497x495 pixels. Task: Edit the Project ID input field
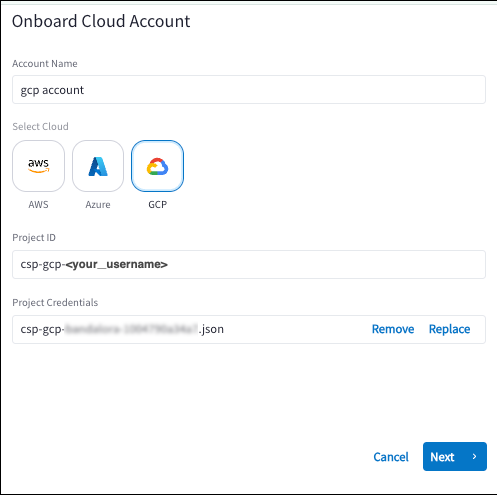249,264
